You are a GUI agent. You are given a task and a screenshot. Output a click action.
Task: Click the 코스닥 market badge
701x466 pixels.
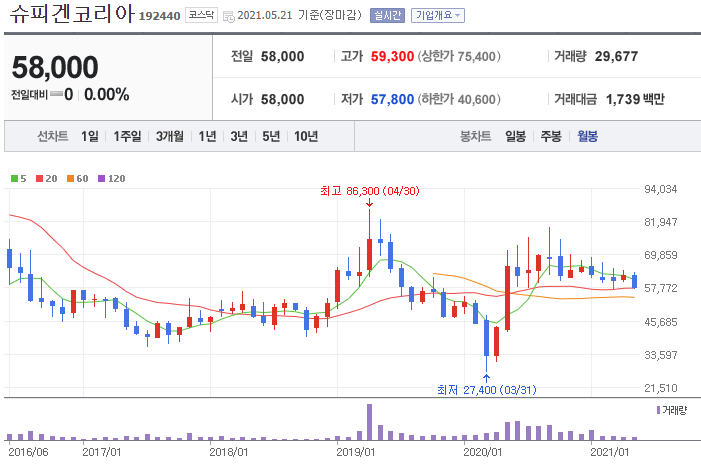click(x=201, y=15)
